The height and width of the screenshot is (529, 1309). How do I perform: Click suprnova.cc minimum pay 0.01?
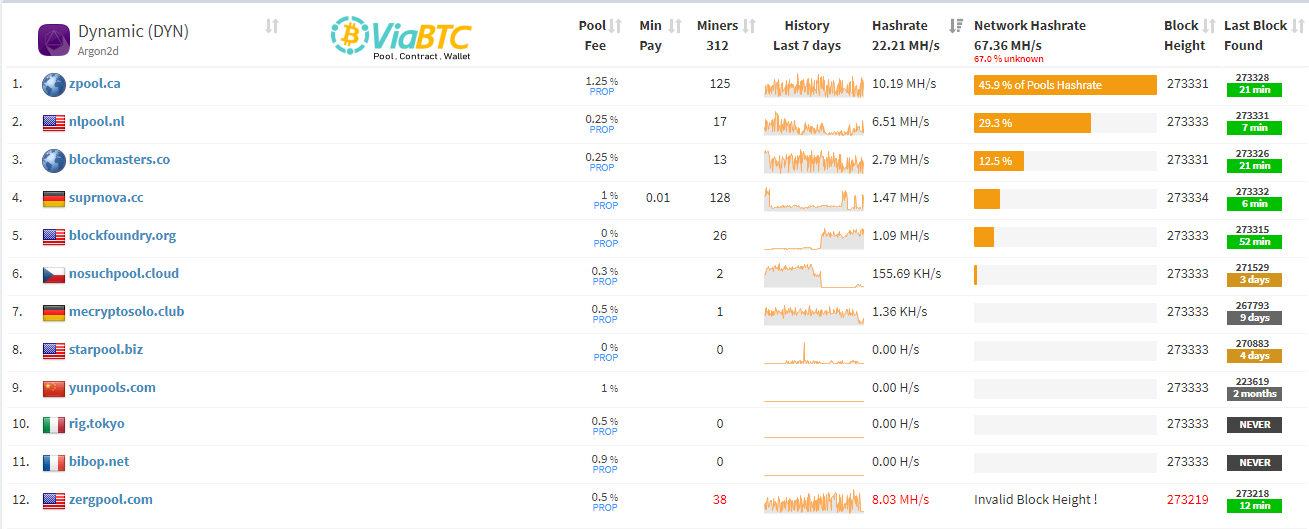click(x=658, y=198)
